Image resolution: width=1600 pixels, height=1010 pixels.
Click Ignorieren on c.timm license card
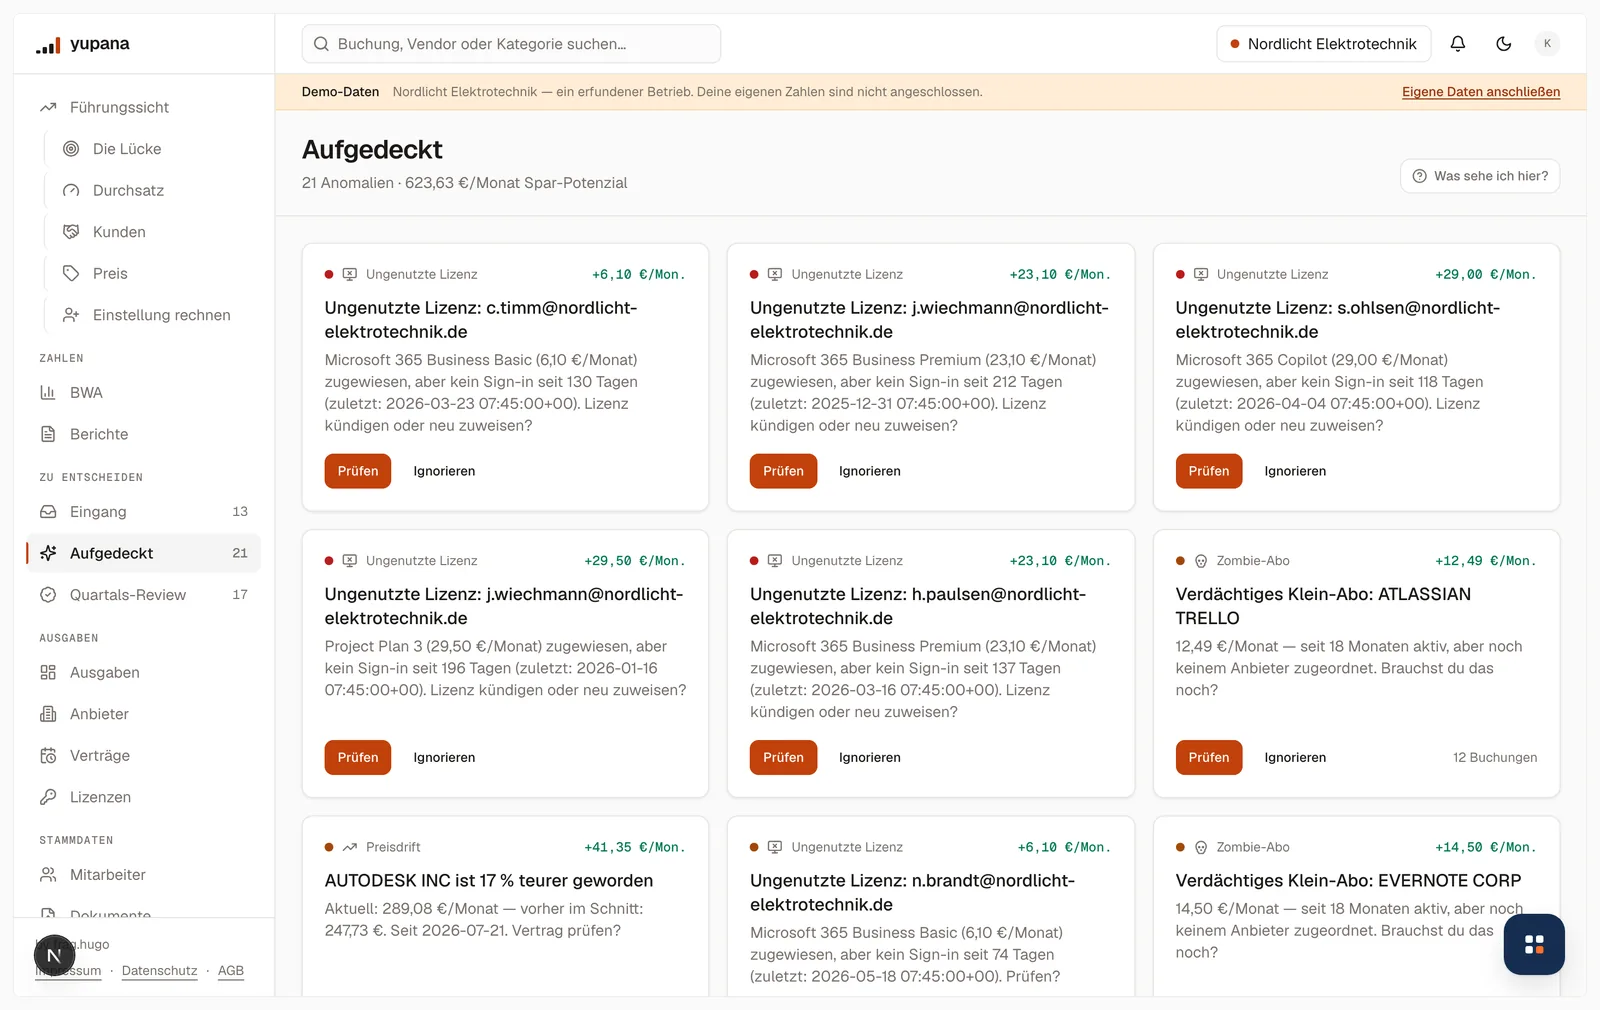coord(444,471)
